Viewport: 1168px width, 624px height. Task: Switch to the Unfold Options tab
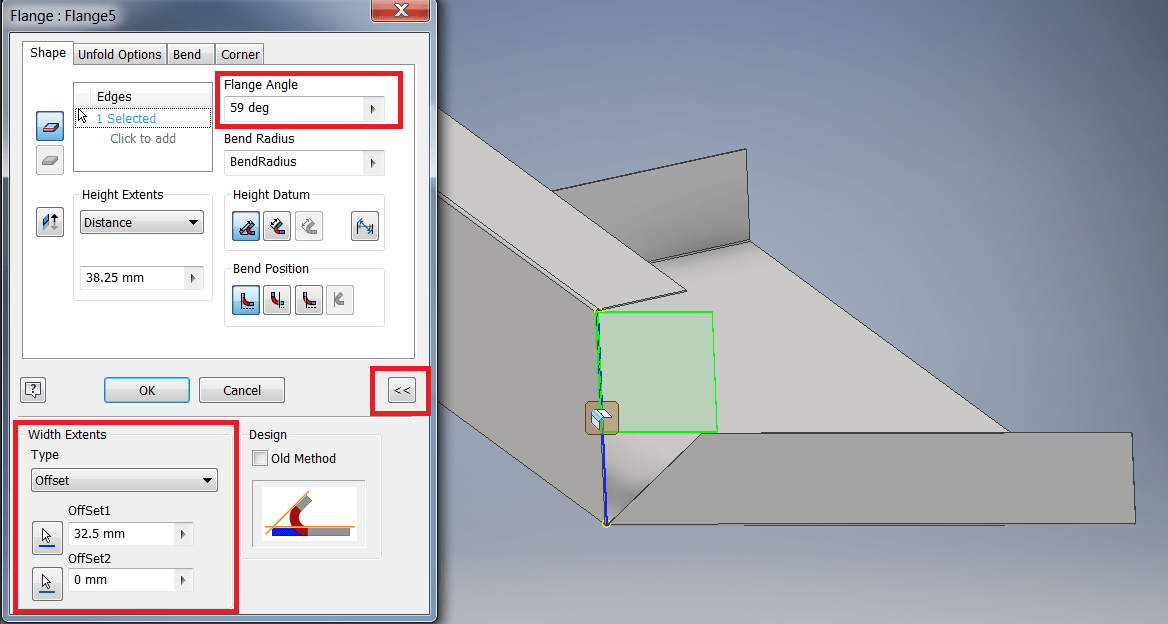pyautogui.click(x=119, y=53)
